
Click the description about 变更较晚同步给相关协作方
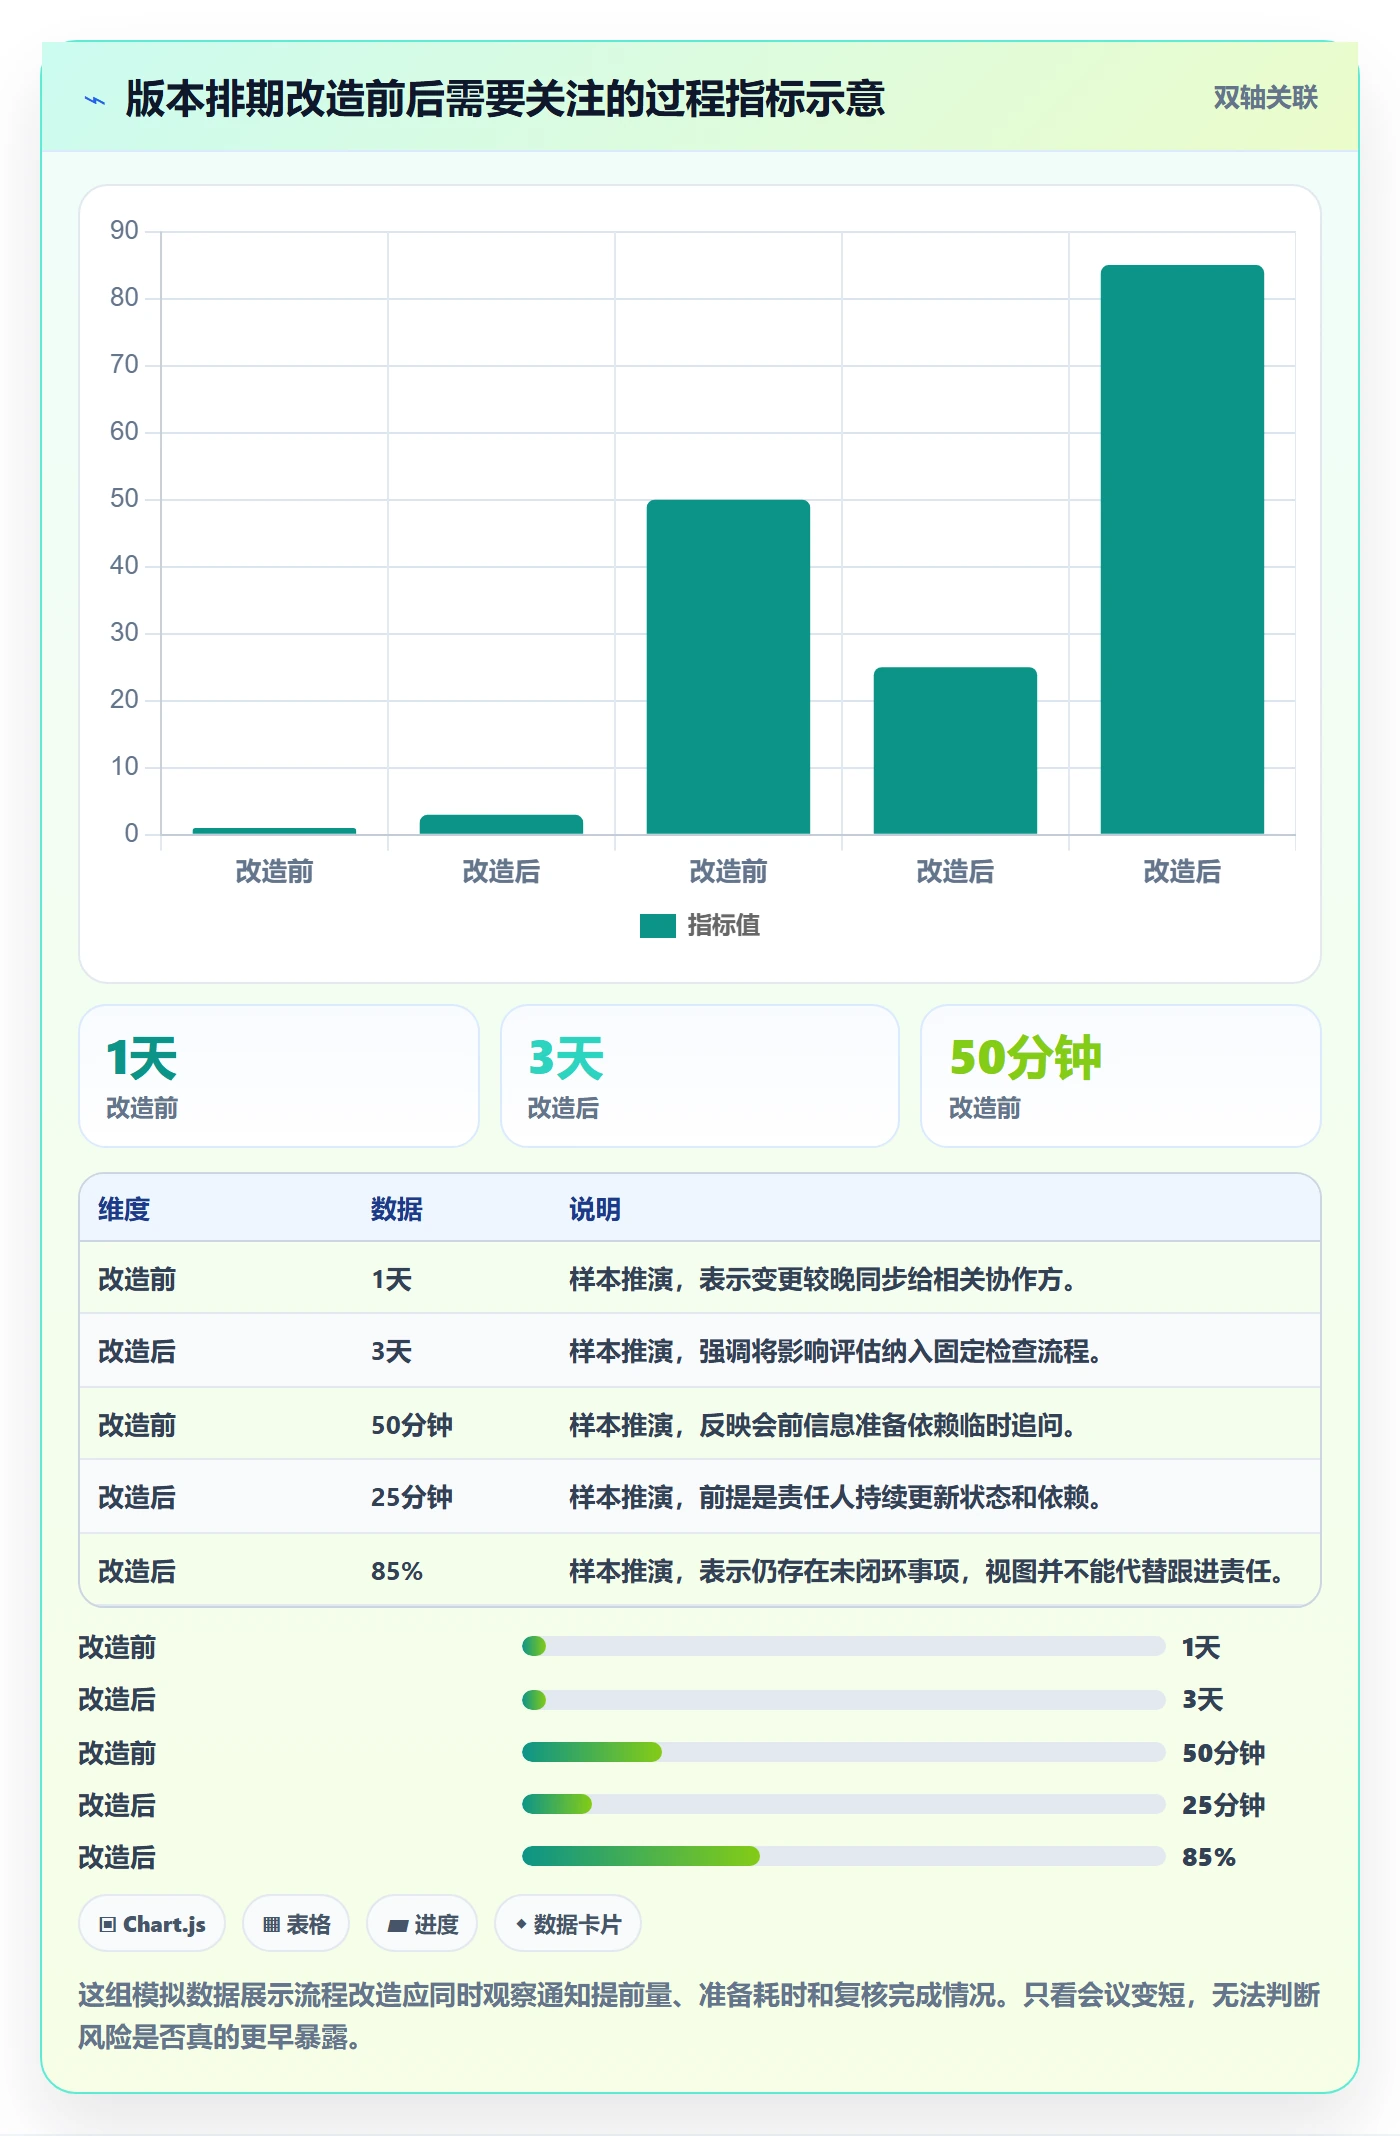[823, 1279]
